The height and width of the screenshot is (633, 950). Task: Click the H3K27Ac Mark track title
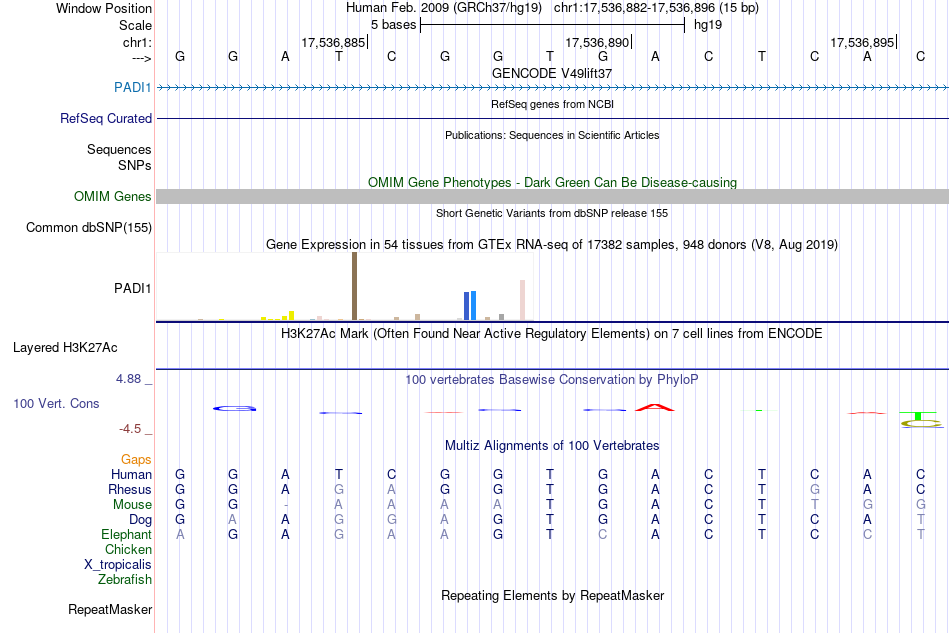[552, 334]
